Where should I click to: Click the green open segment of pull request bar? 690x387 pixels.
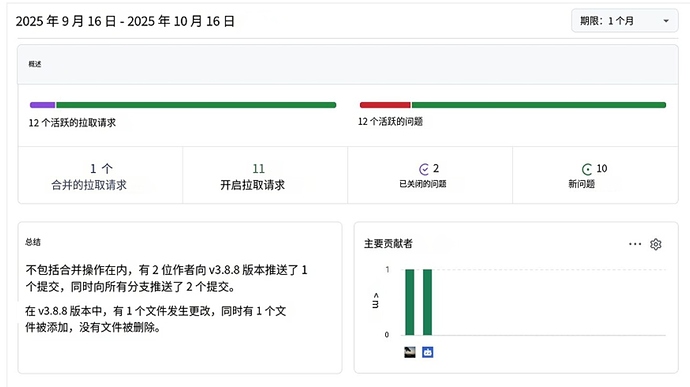click(x=196, y=105)
